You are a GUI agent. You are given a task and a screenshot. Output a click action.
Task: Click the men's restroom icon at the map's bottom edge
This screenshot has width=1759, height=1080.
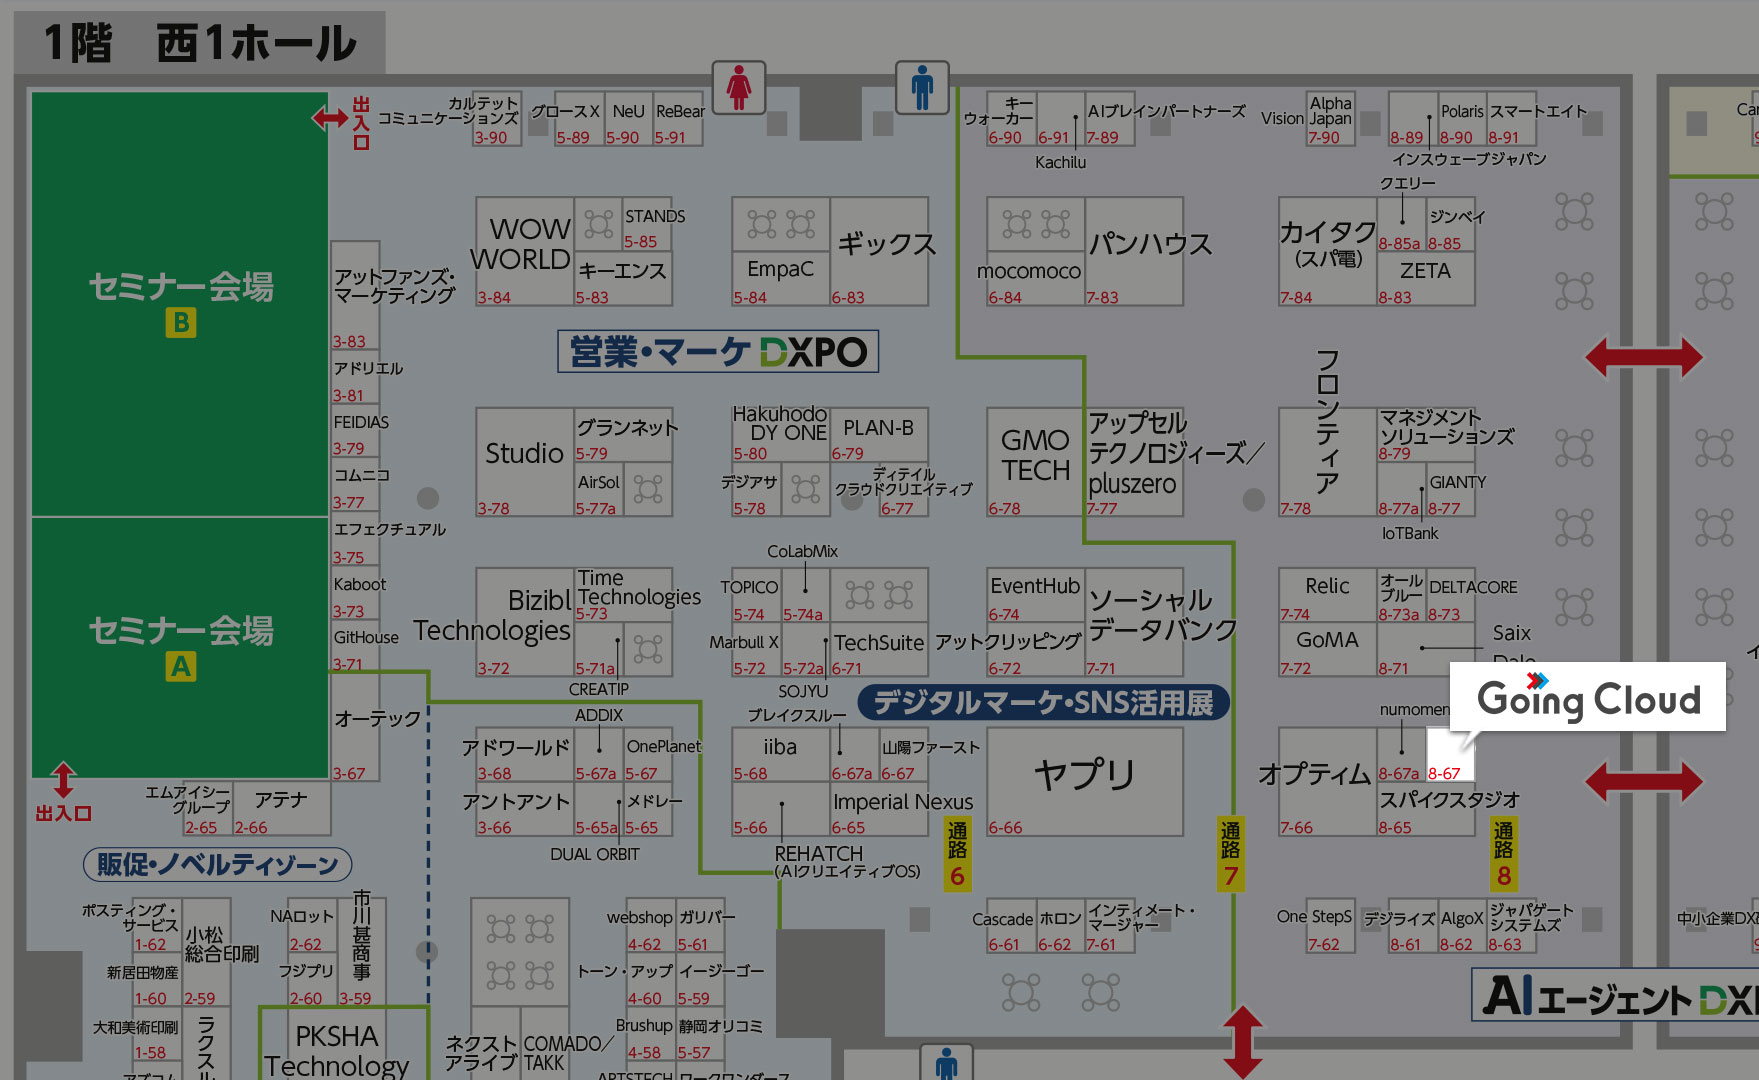click(946, 1062)
